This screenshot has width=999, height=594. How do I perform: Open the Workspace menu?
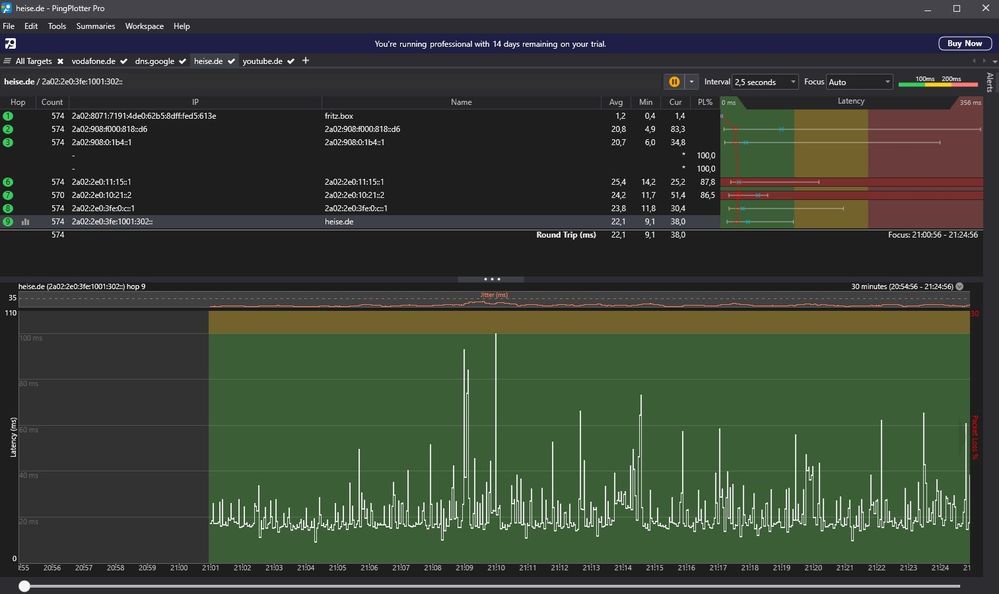coord(144,26)
